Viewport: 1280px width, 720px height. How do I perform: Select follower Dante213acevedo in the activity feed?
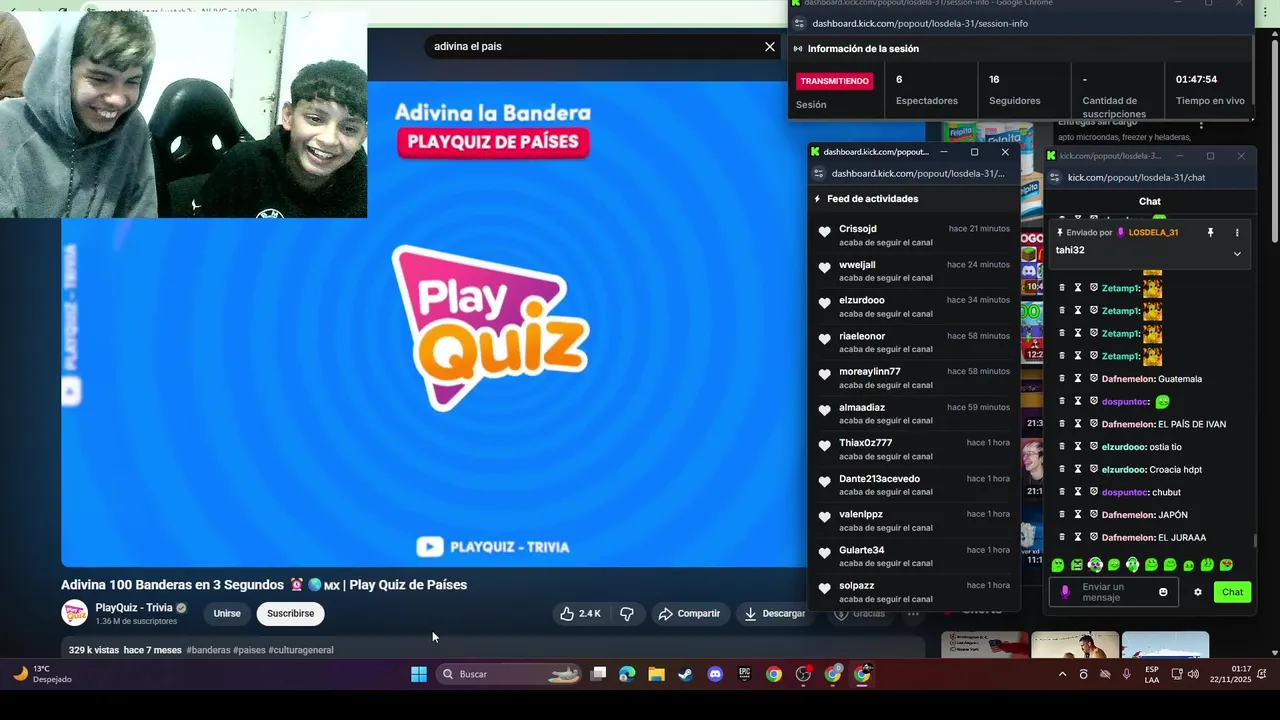coord(879,479)
